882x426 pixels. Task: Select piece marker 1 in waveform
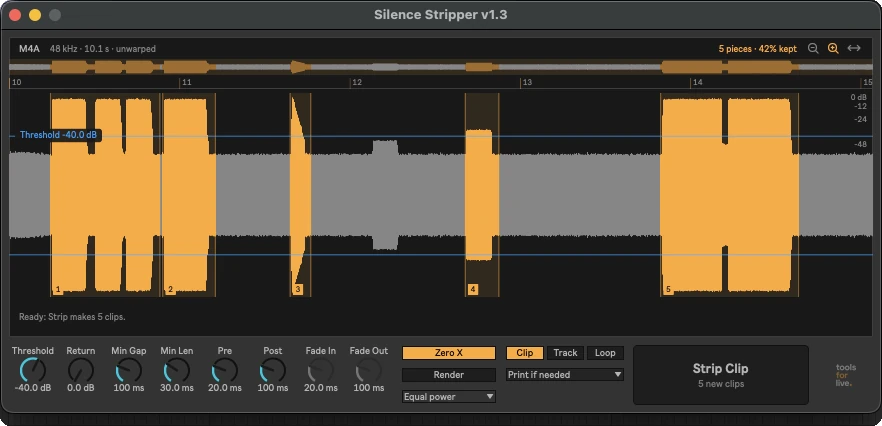tap(58, 290)
